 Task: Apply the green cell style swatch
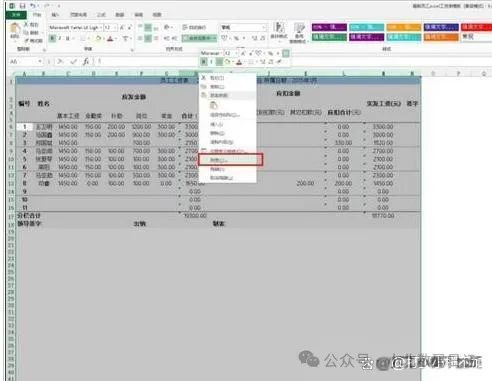(x=329, y=37)
